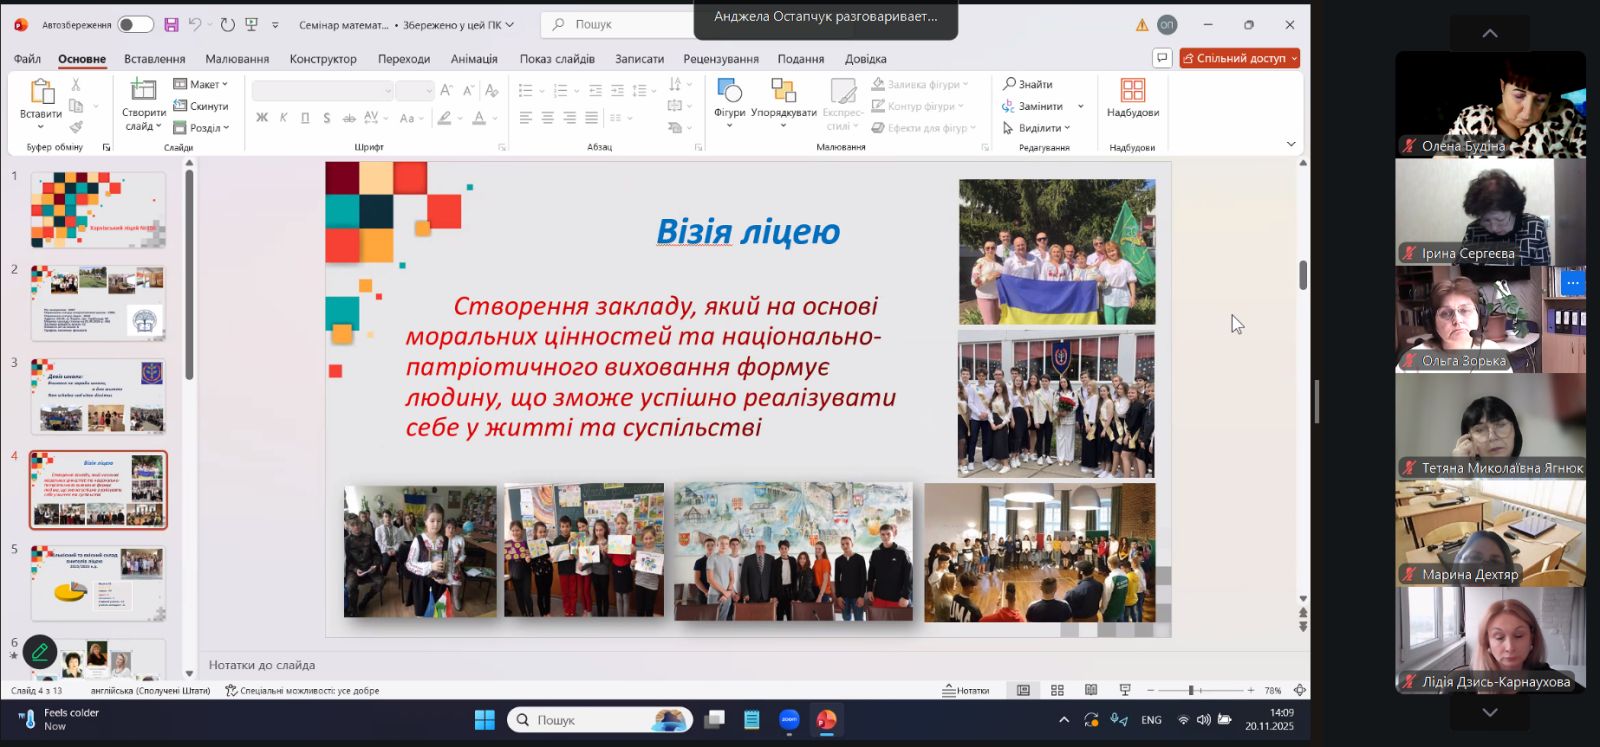Image resolution: width=1600 pixels, height=747 pixels.
Task: Click the Створити слайд new slide icon
Action: tap(144, 92)
